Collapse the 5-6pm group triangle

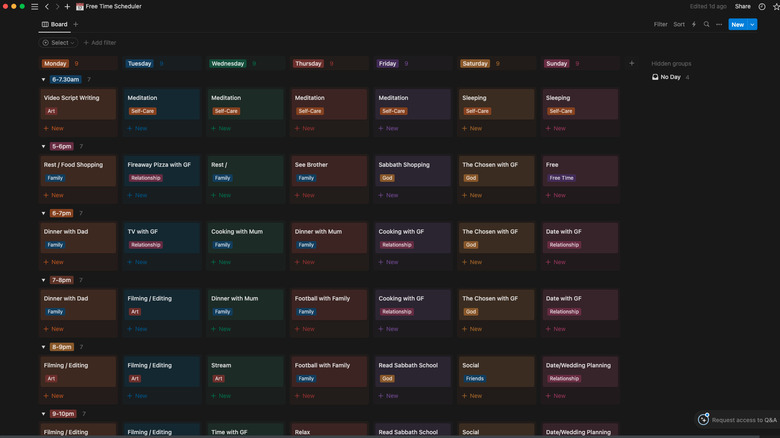[x=43, y=146]
